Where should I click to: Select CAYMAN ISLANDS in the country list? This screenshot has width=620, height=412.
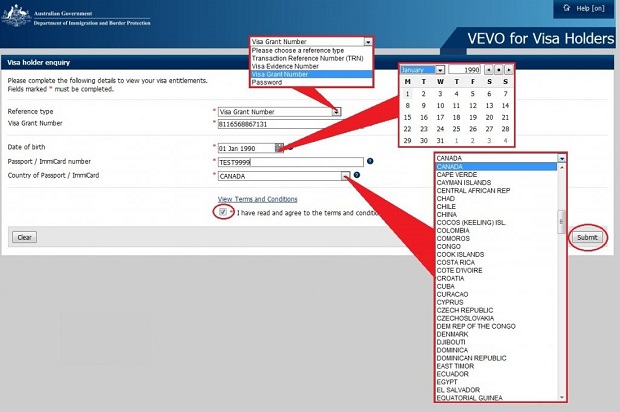[x=497, y=182]
